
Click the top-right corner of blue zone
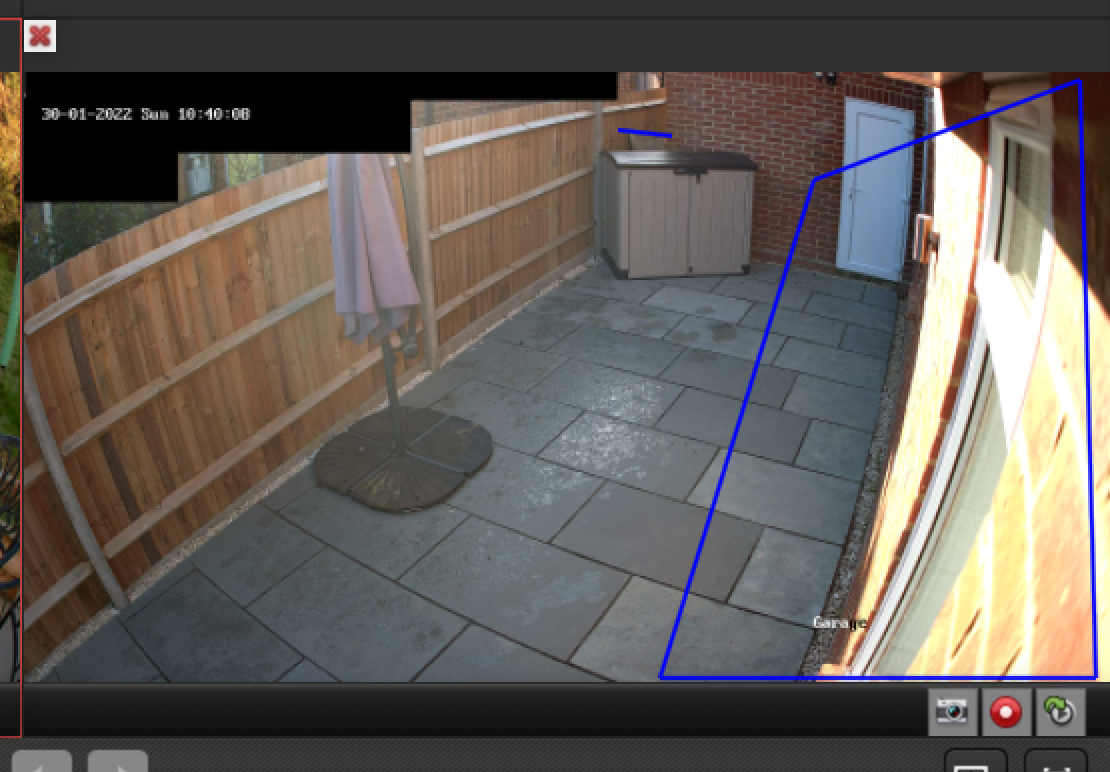click(1079, 82)
